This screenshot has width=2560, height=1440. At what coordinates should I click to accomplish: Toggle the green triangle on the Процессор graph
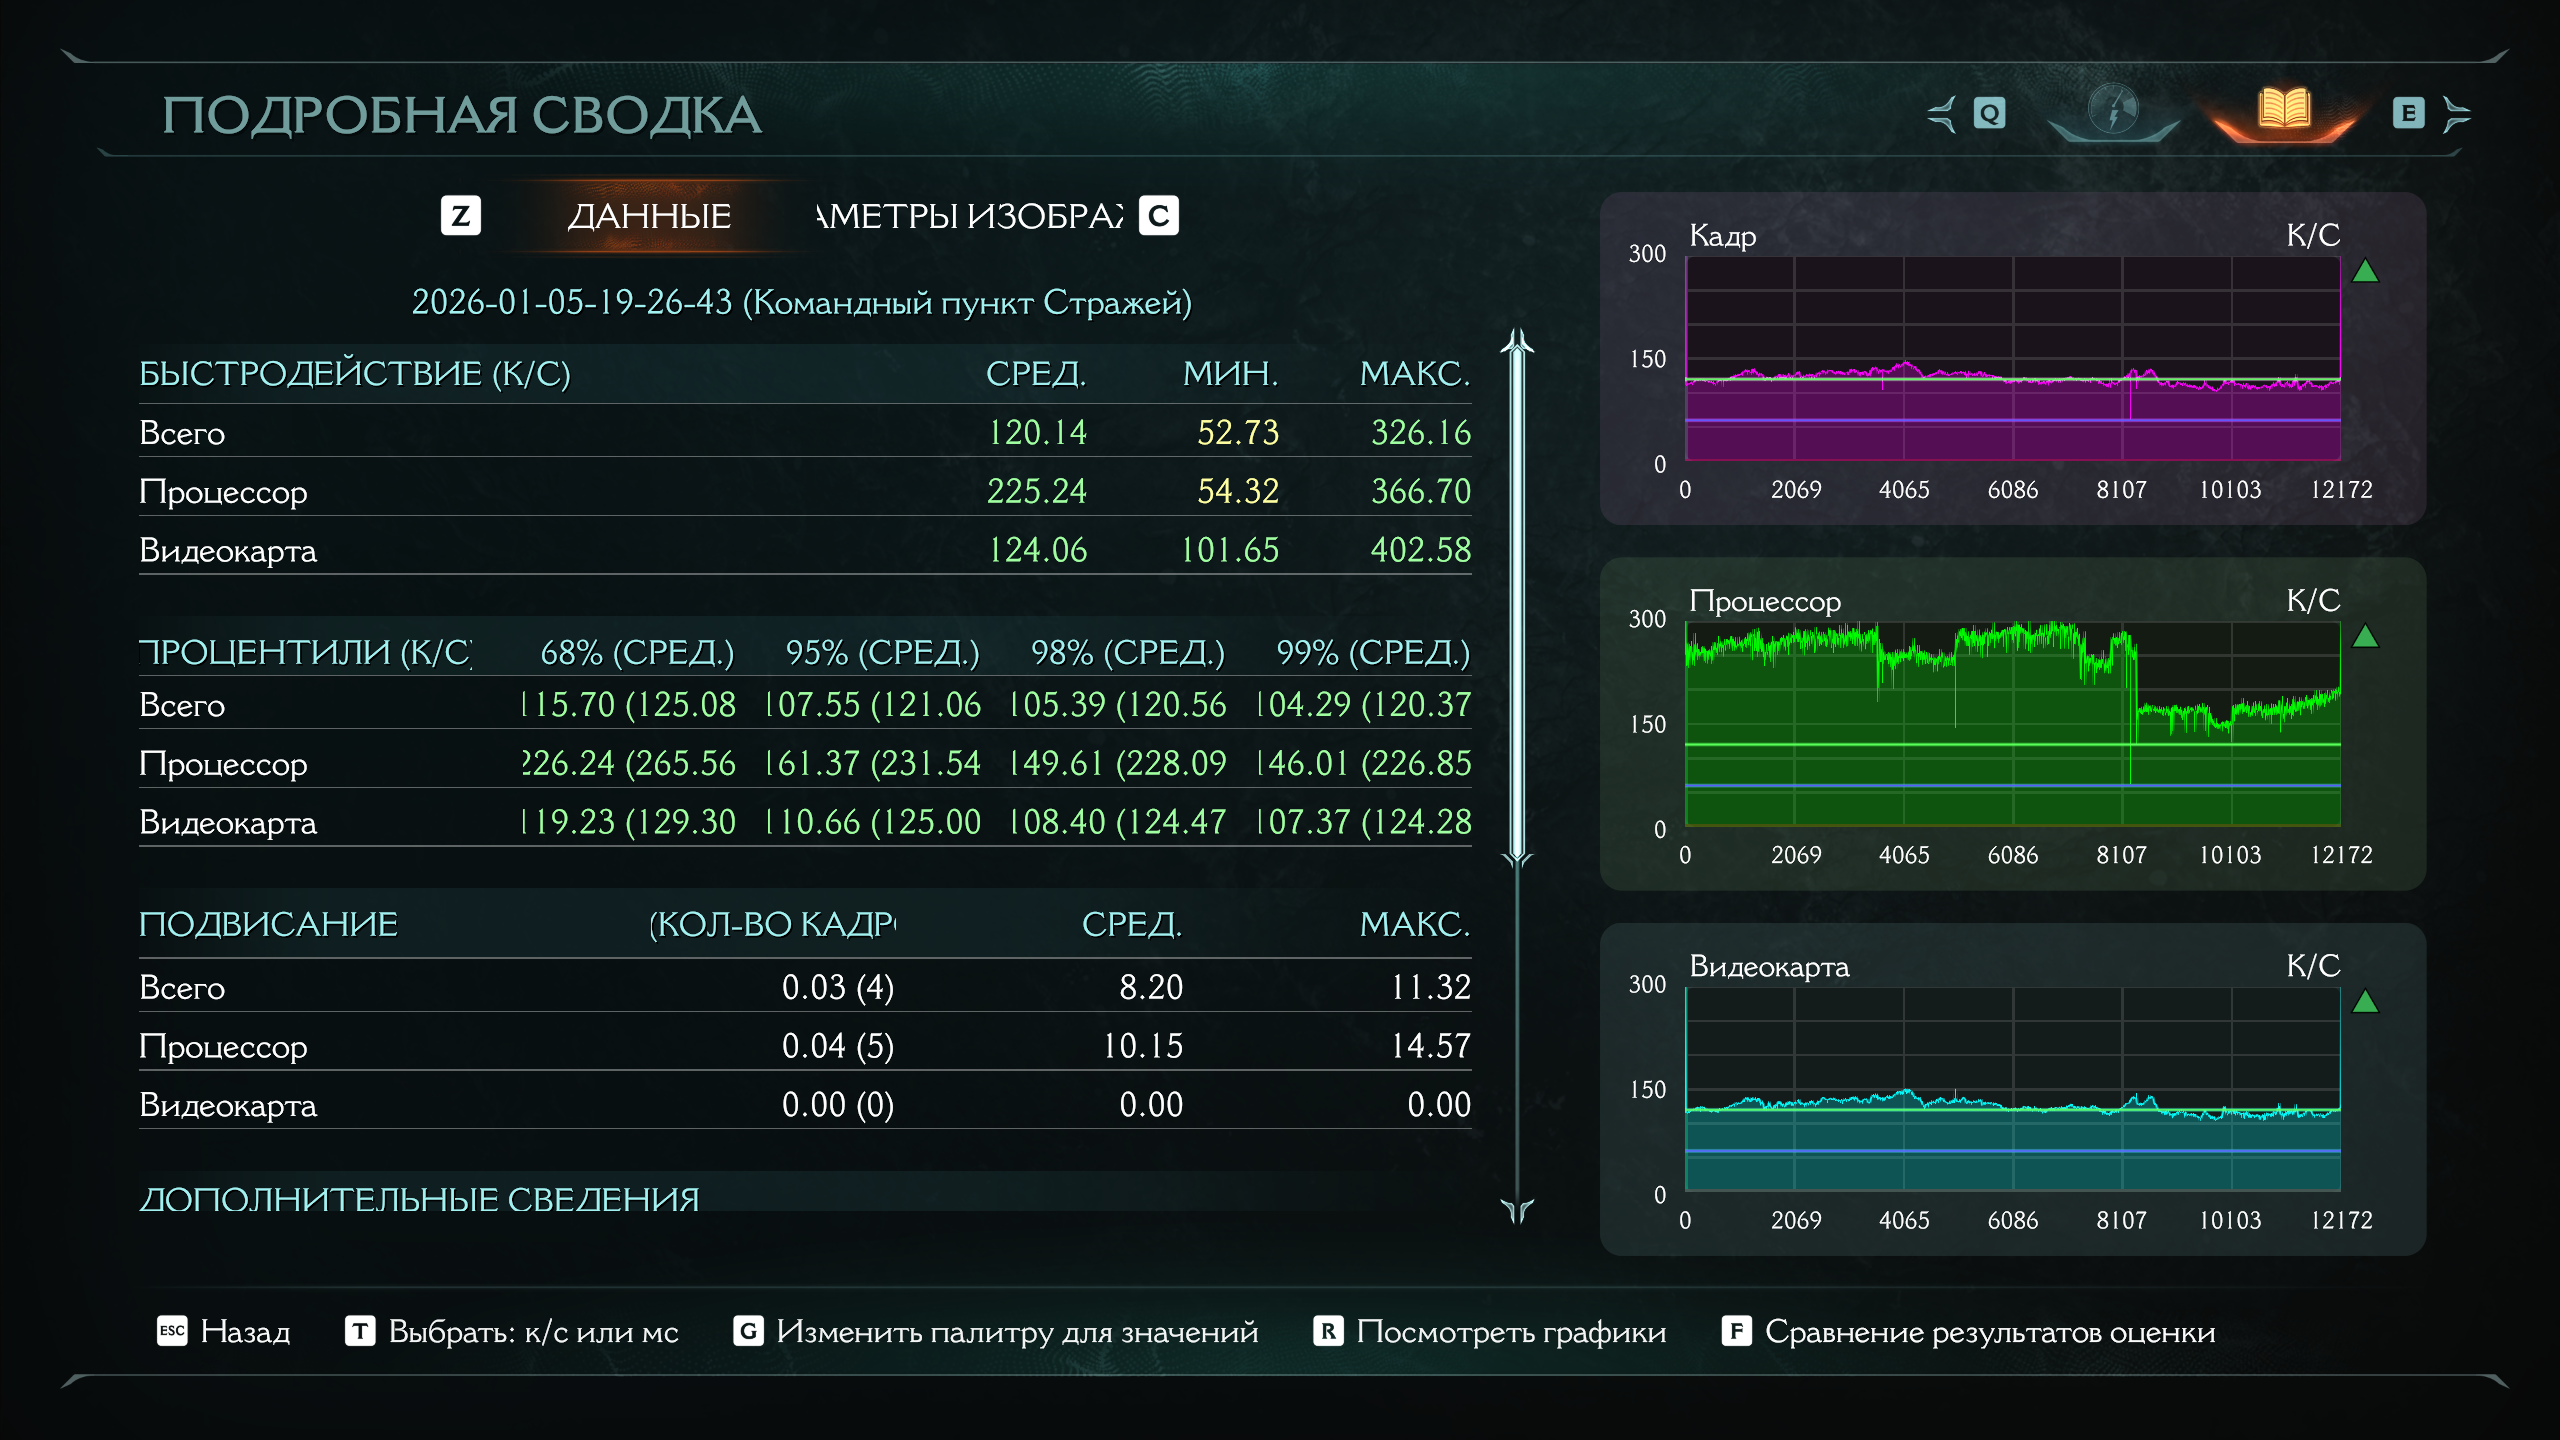pyautogui.click(x=2365, y=637)
